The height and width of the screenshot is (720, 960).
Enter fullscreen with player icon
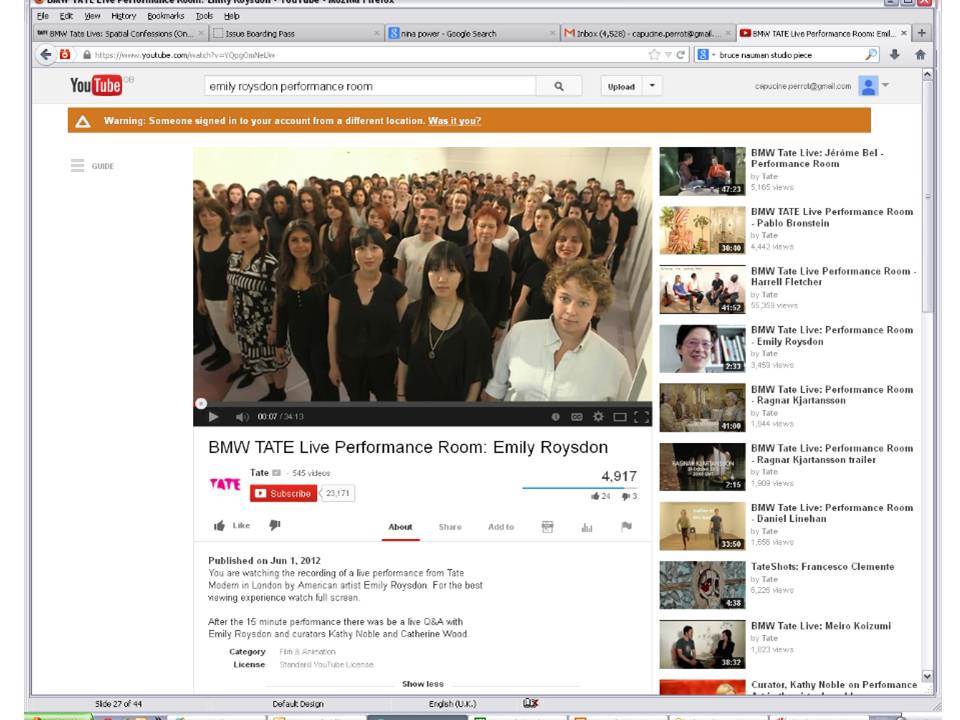641,417
